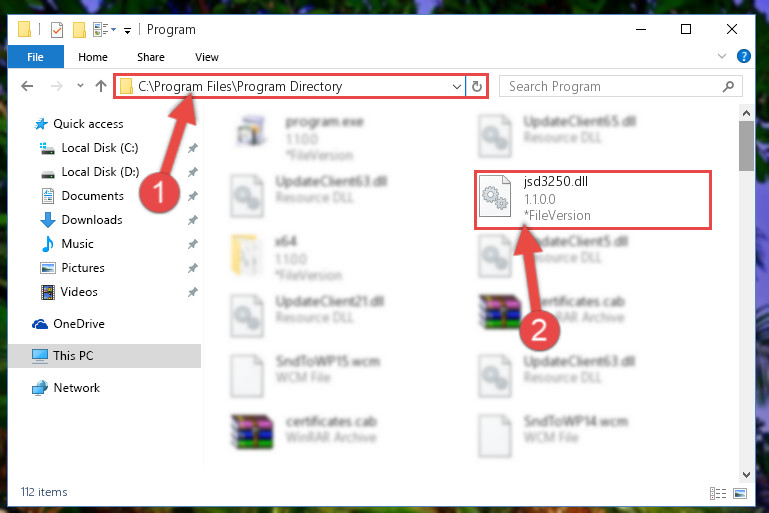The width and height of the screenshot is (769, 513).
Task: Expand the address bar history dropdown
Action: tap(457, 87)
